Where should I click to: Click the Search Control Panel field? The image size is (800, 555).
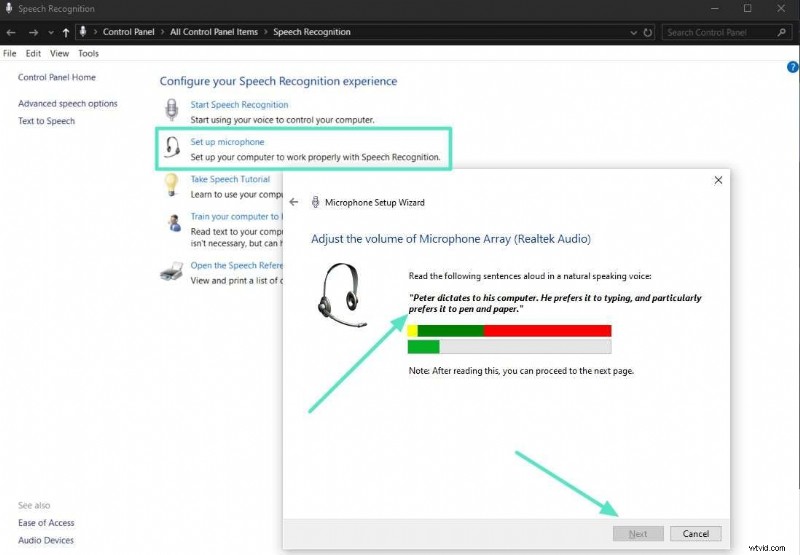click(720, 32)
